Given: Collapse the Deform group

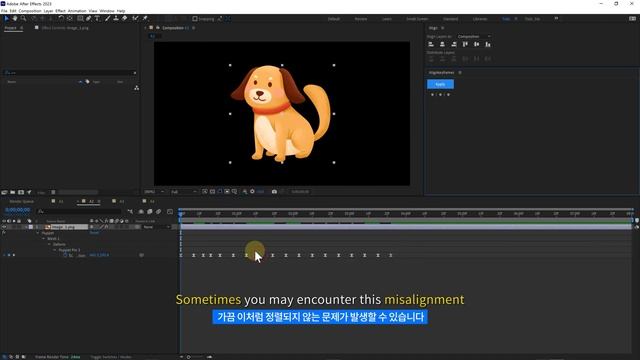Looking at the screenshot, I should coord(49,244).
